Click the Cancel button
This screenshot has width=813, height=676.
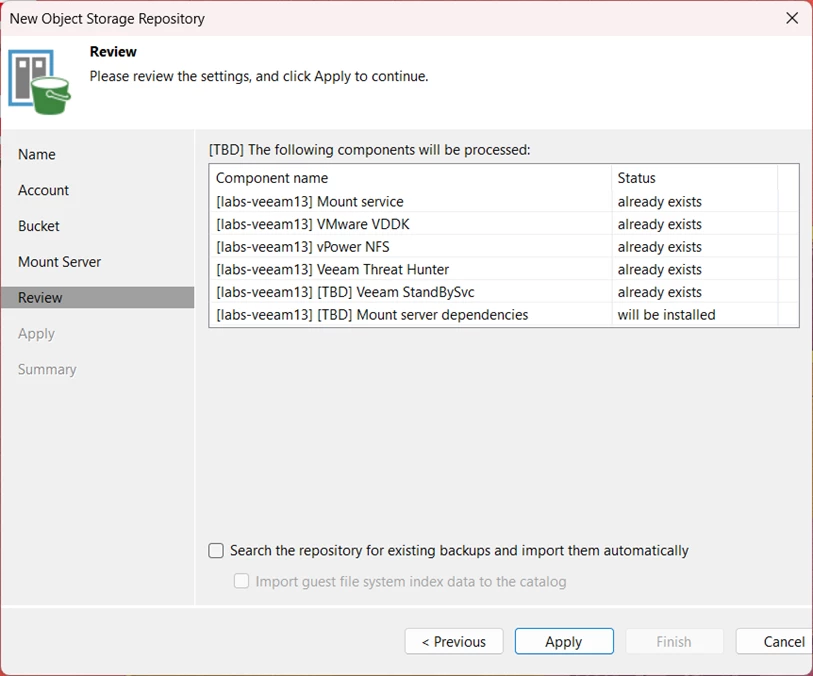[774, 641]
